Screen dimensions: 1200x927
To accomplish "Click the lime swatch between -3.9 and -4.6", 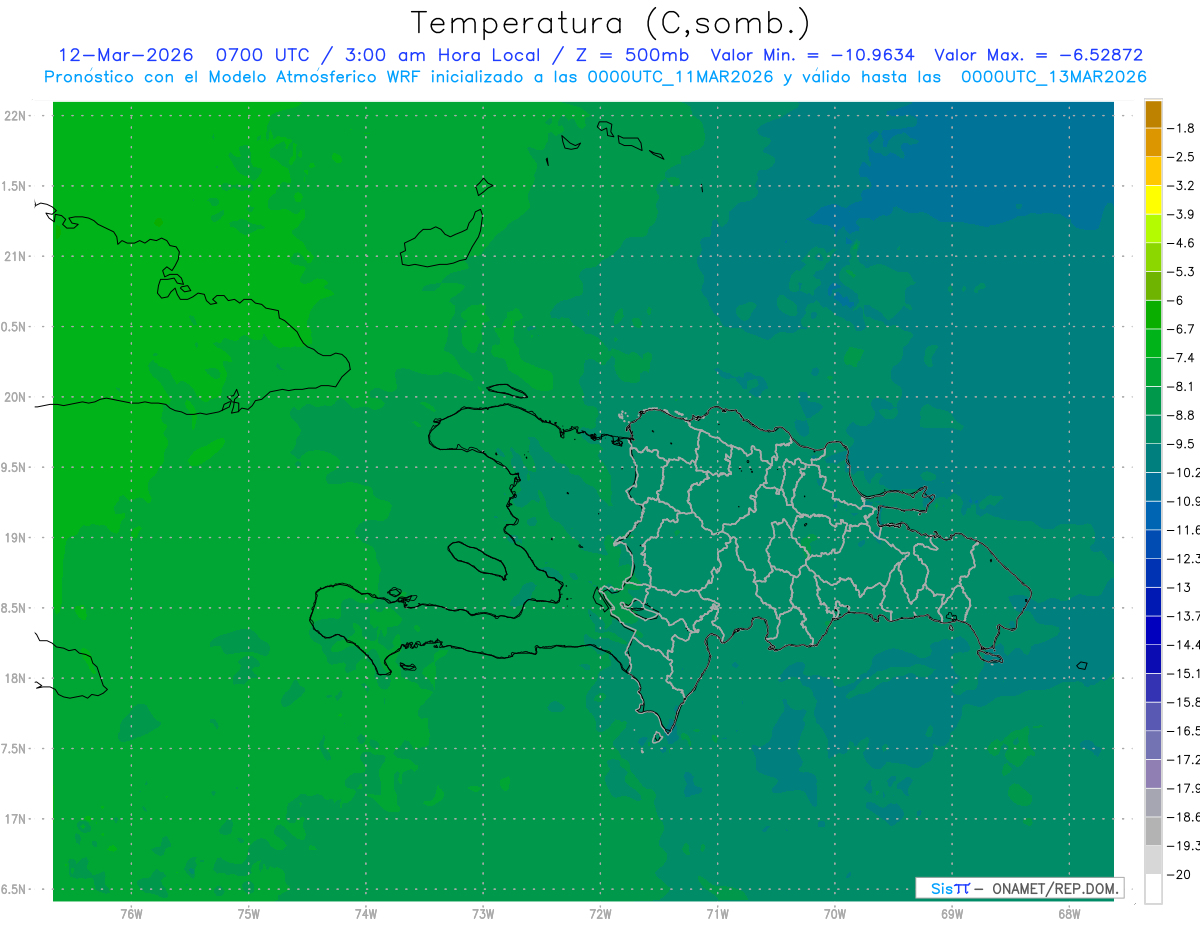I will [x=1153, y=229].
